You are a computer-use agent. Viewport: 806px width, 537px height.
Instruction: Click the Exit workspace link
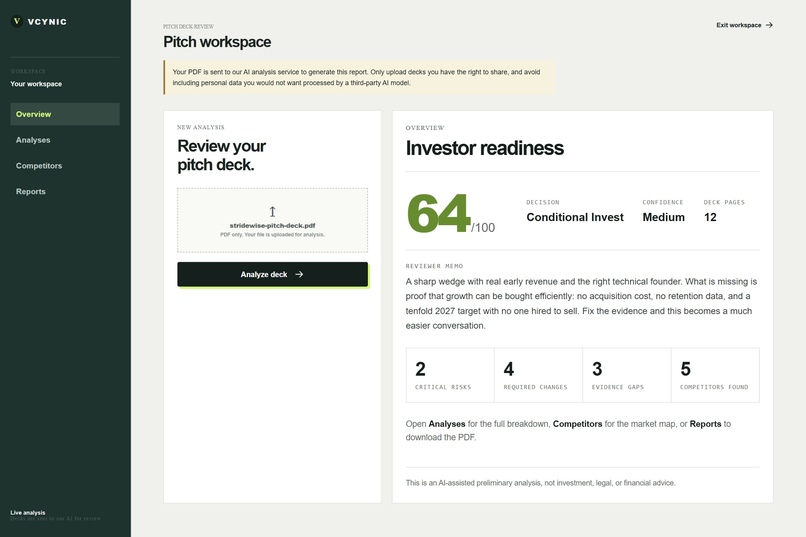click(744, 25)
